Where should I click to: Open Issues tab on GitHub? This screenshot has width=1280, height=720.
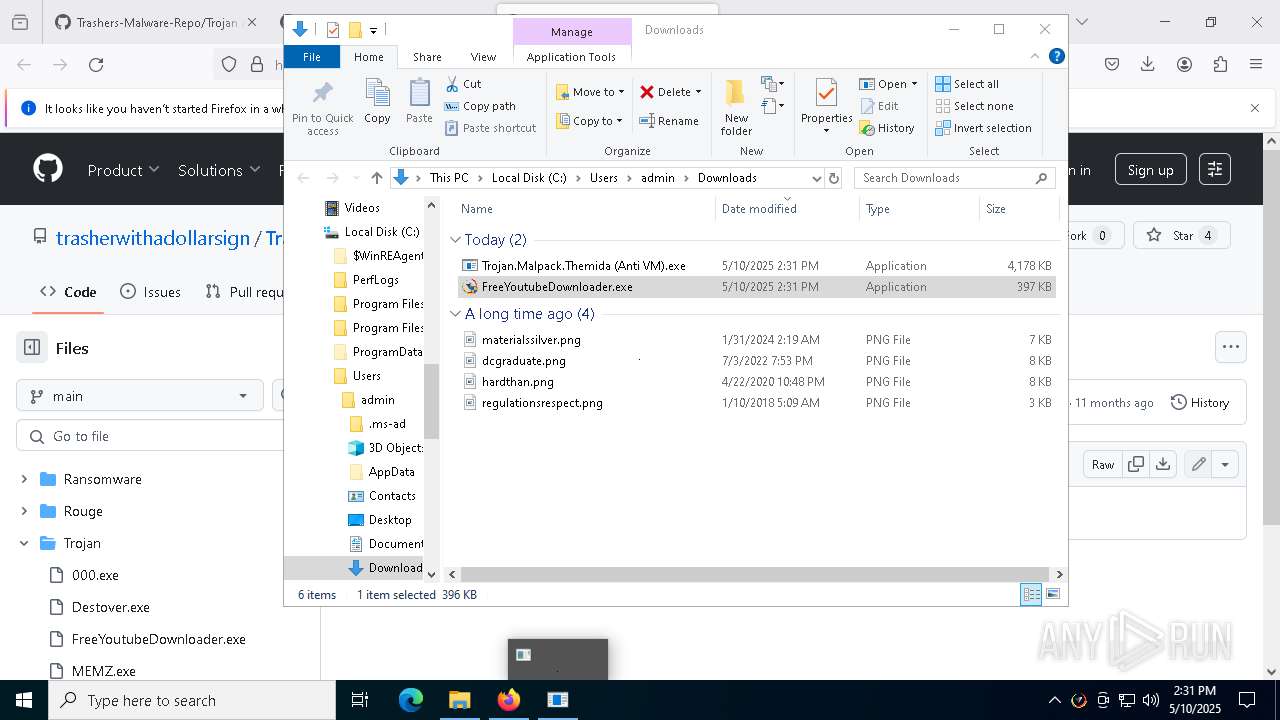pos(151,292)
